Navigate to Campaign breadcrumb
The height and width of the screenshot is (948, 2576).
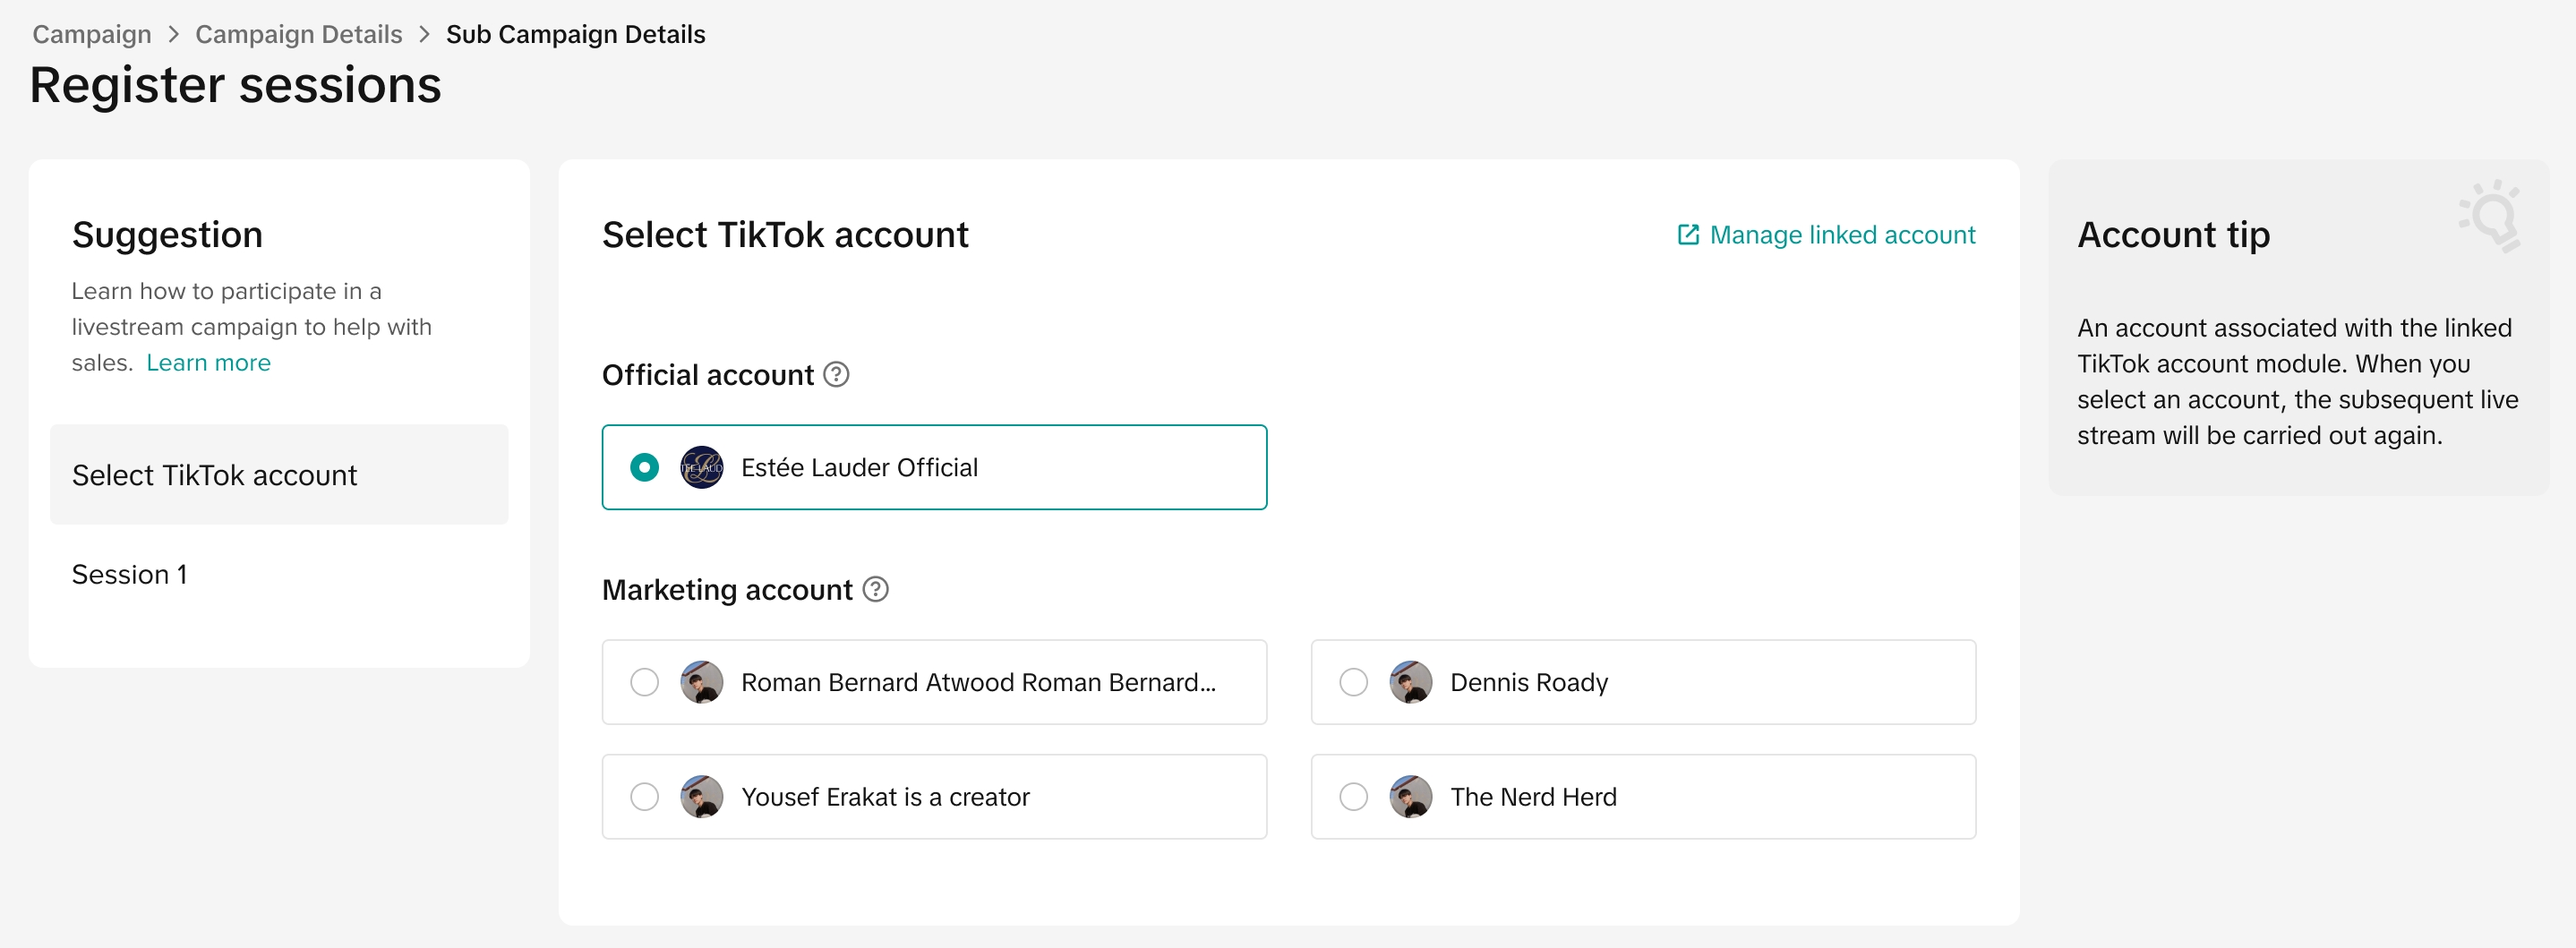pos(92,34)
